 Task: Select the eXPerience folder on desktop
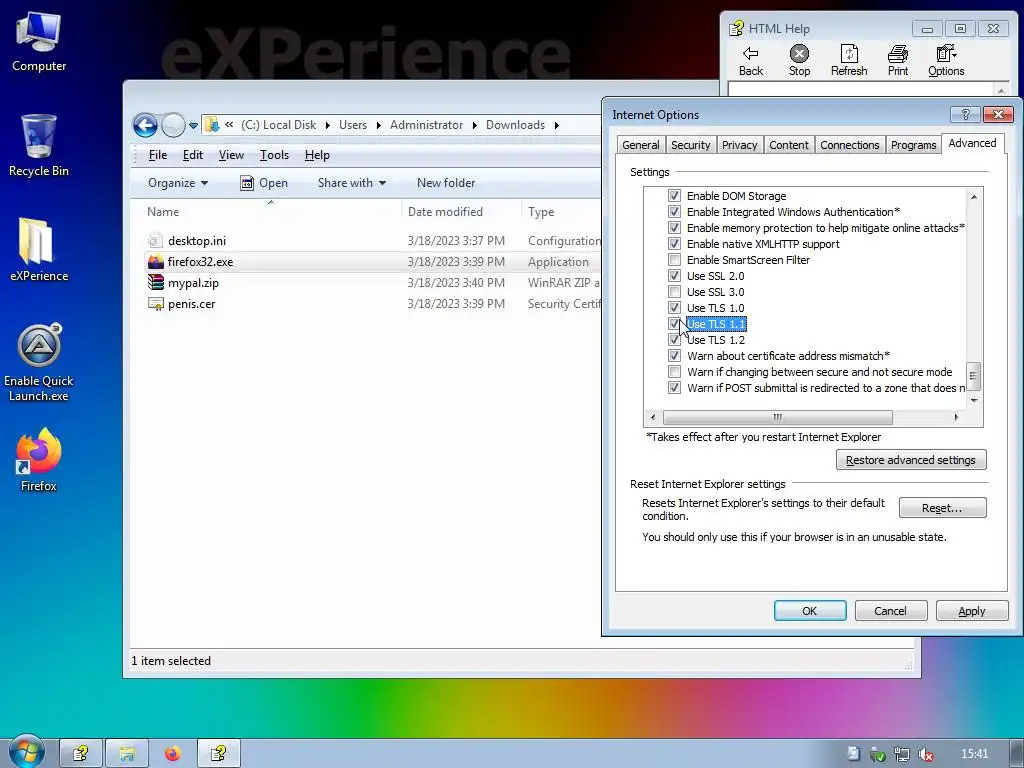(x=39, y=249)
